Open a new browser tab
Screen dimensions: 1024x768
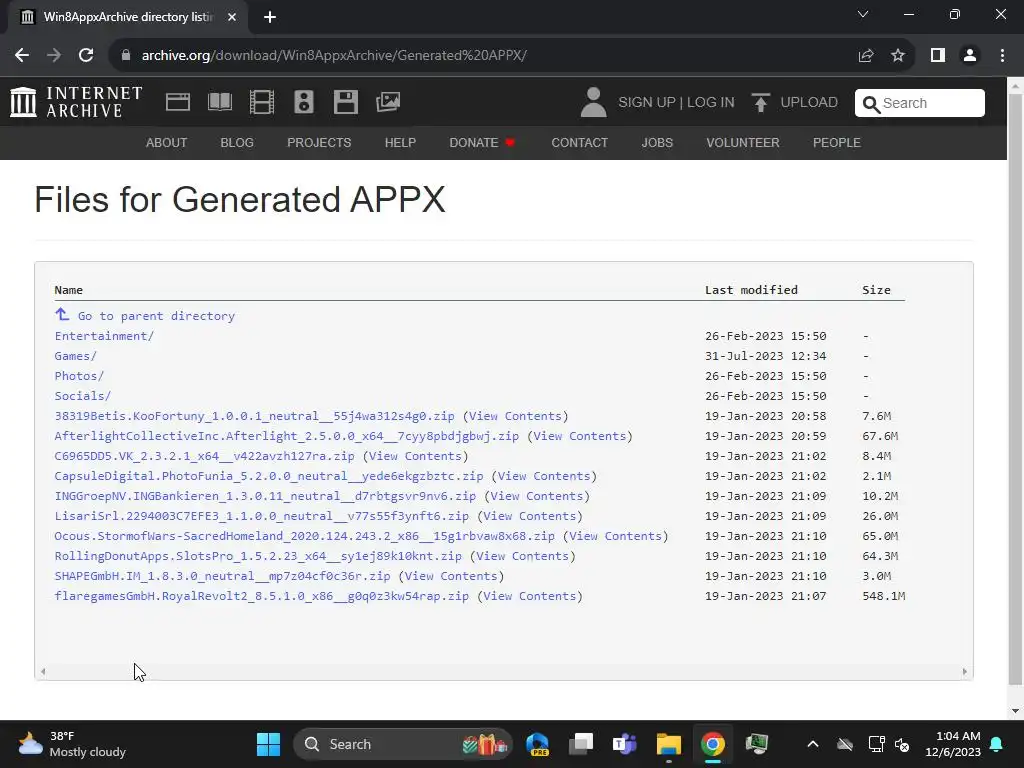tap(270, 17)
